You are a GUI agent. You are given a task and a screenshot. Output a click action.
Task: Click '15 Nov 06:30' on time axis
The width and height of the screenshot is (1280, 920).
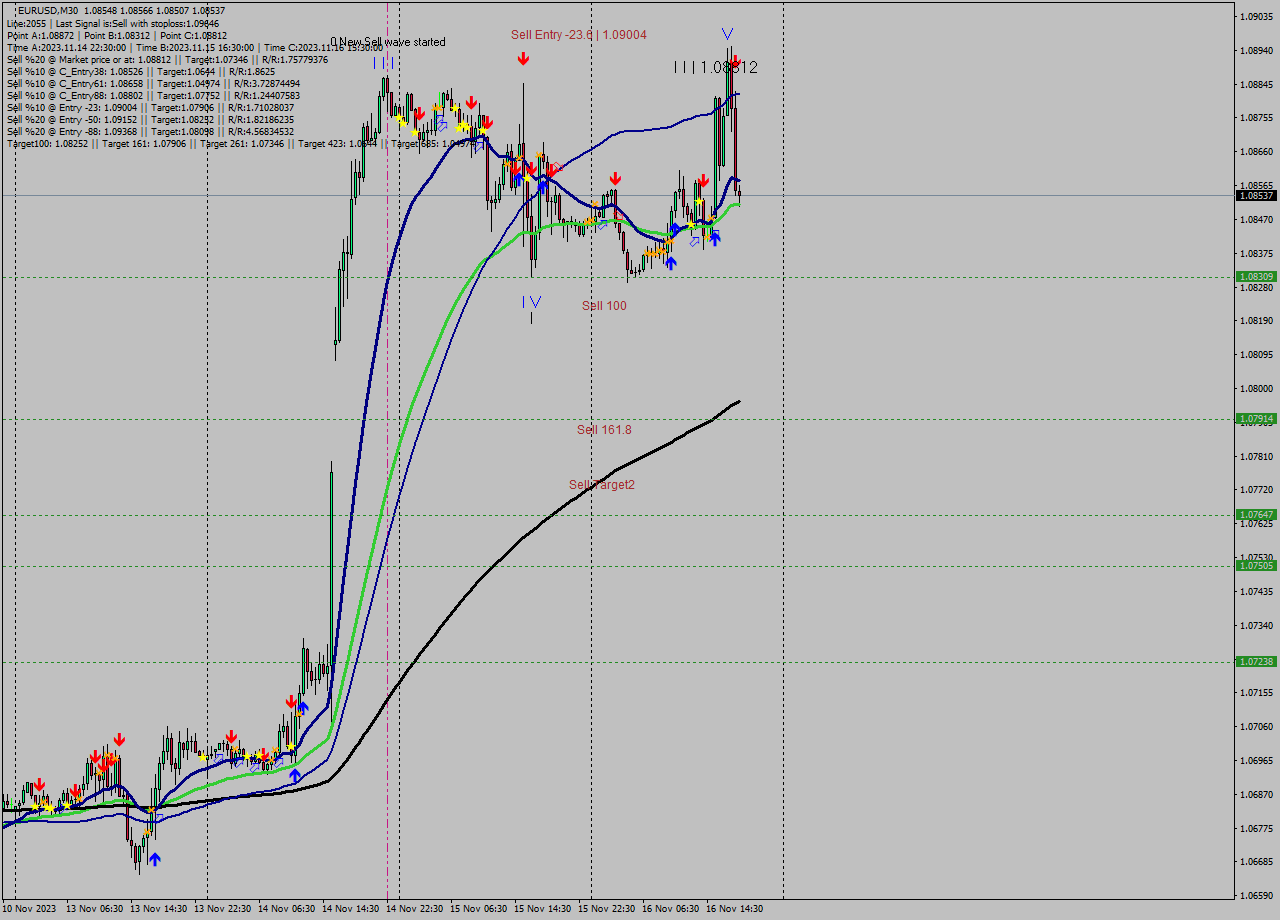tap(479, 909)
